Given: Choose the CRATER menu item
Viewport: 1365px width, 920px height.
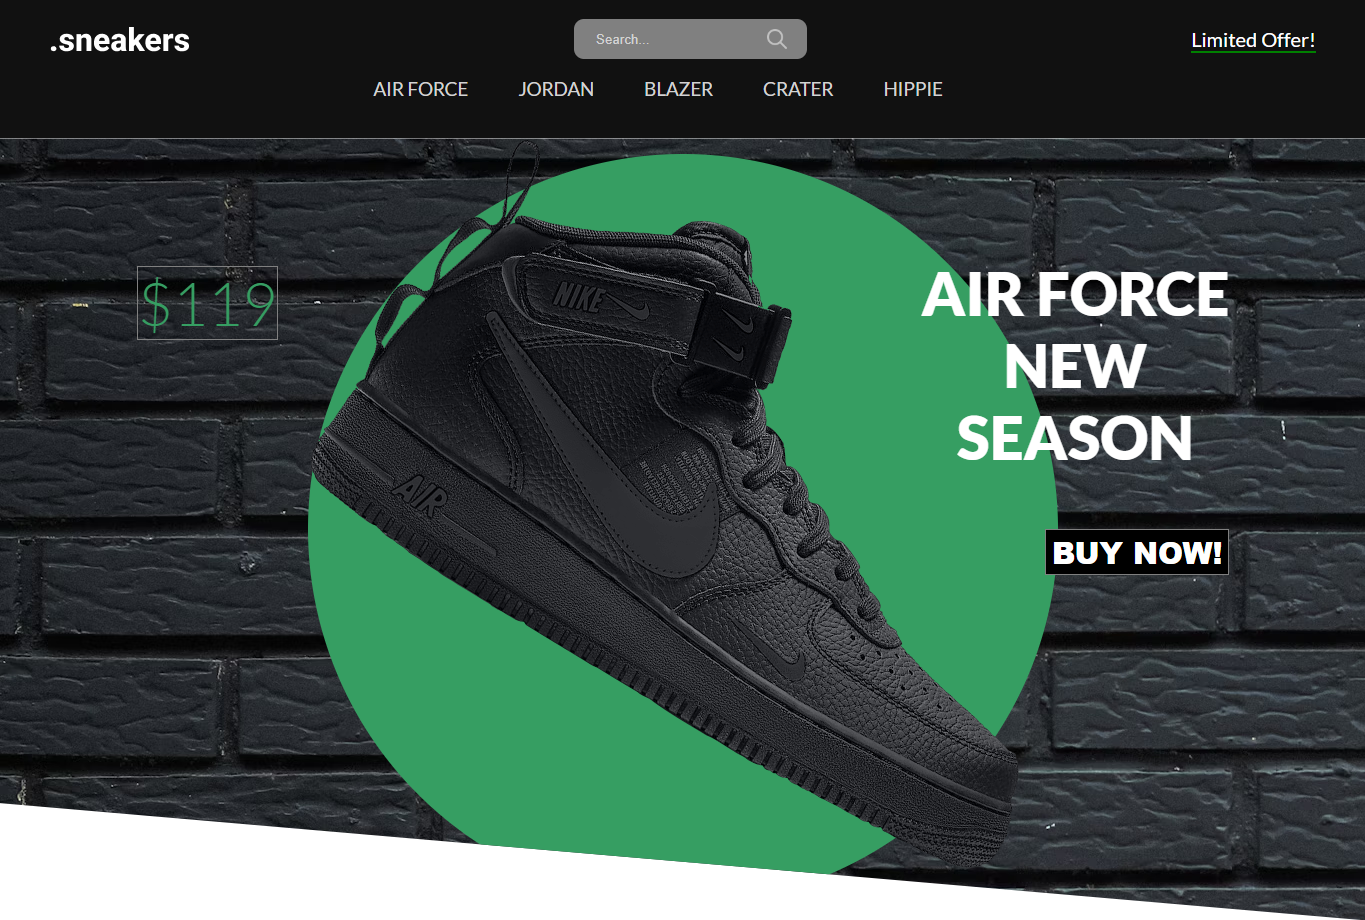Looking at the screenshot, I should tap(798, 89).
